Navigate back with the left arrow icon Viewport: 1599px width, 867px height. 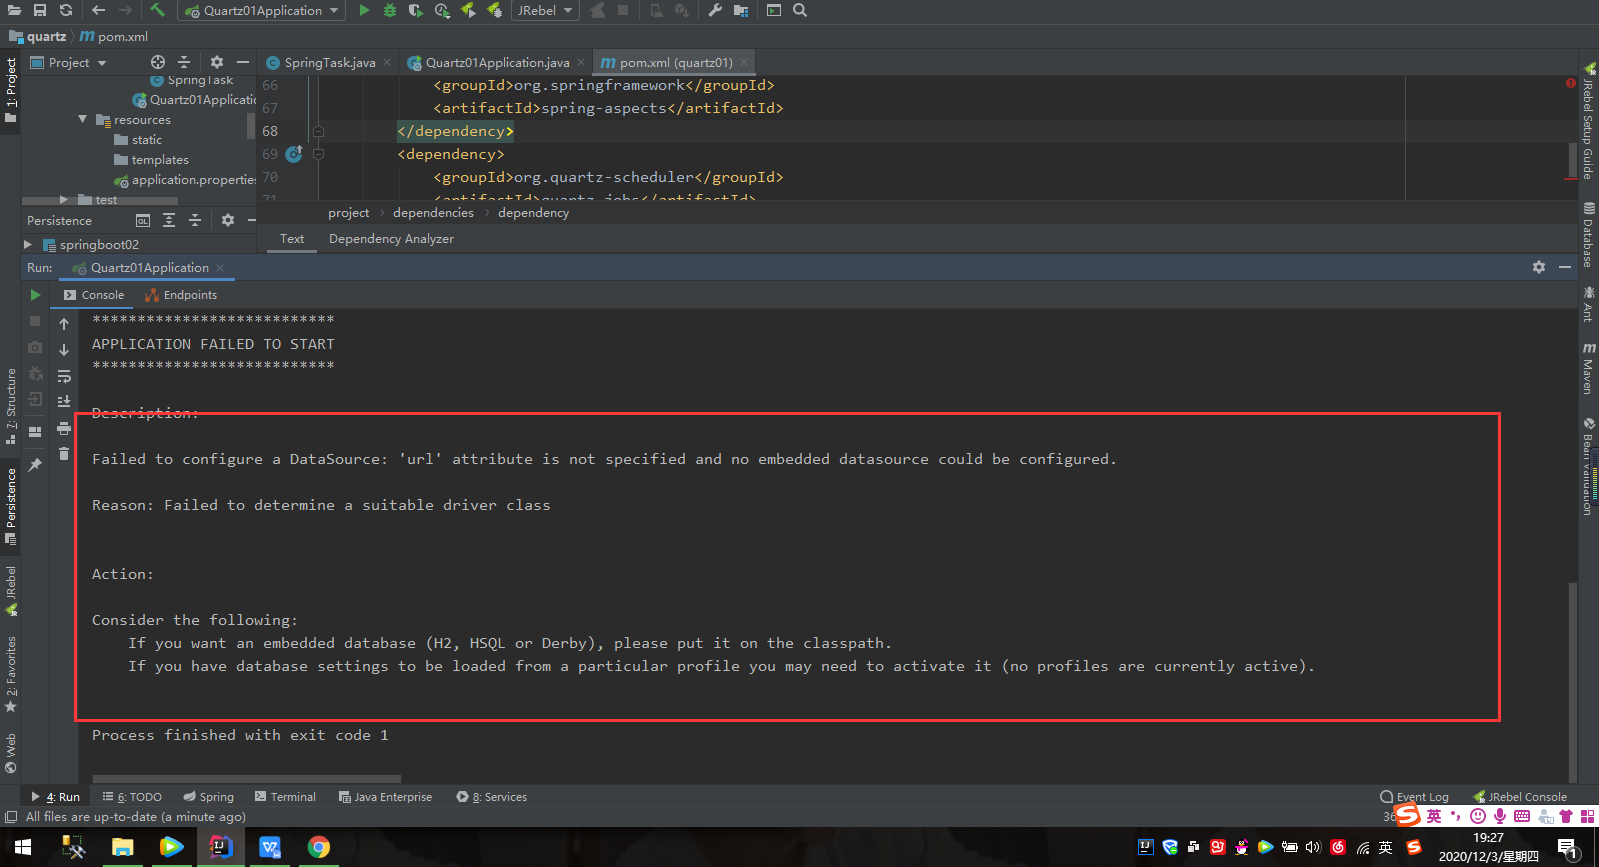click(98, 10)
